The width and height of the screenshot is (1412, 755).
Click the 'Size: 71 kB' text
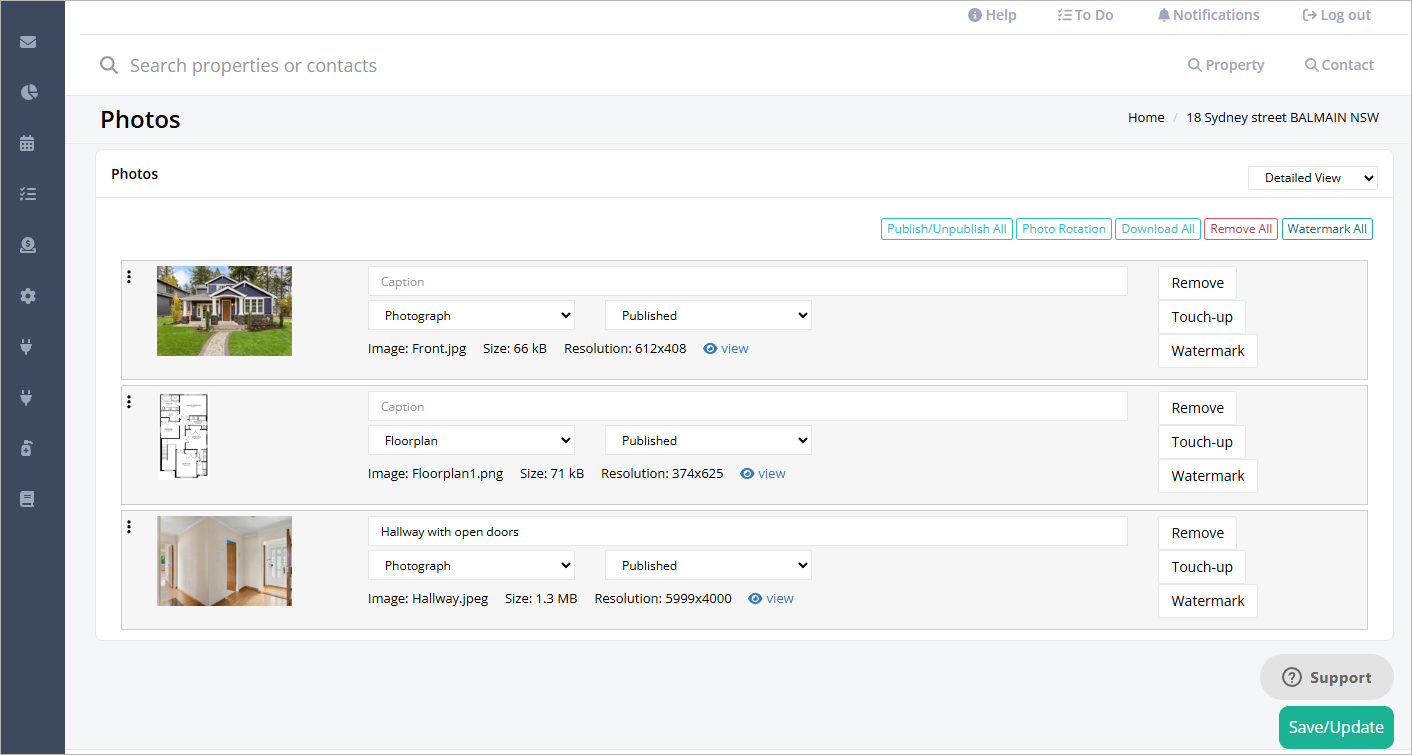(552, 474)
